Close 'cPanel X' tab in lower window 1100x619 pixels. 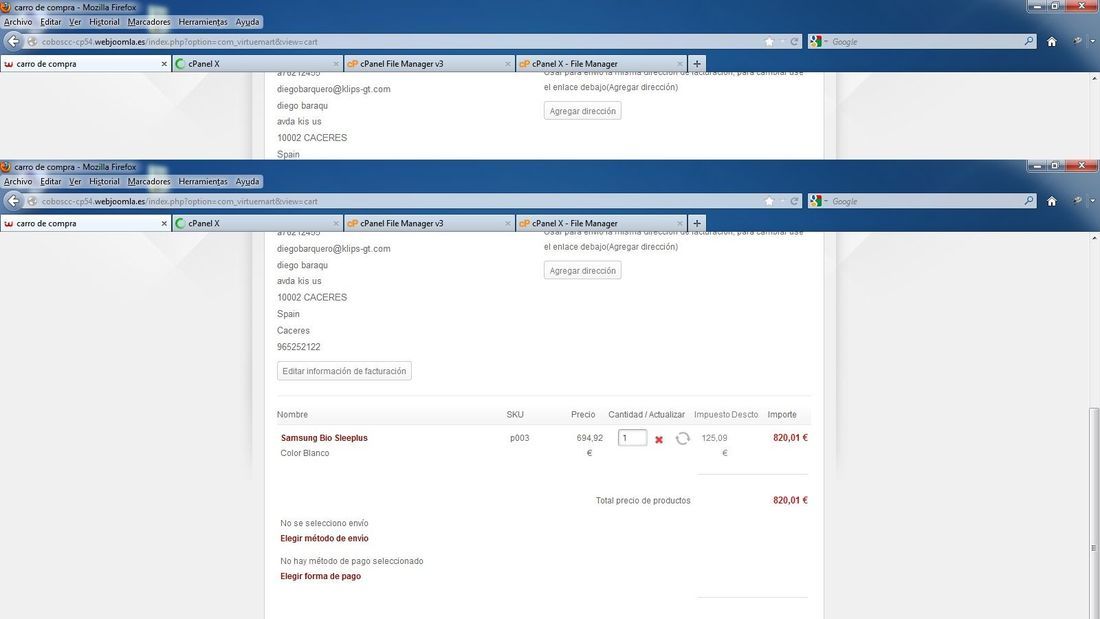[335, 223]
